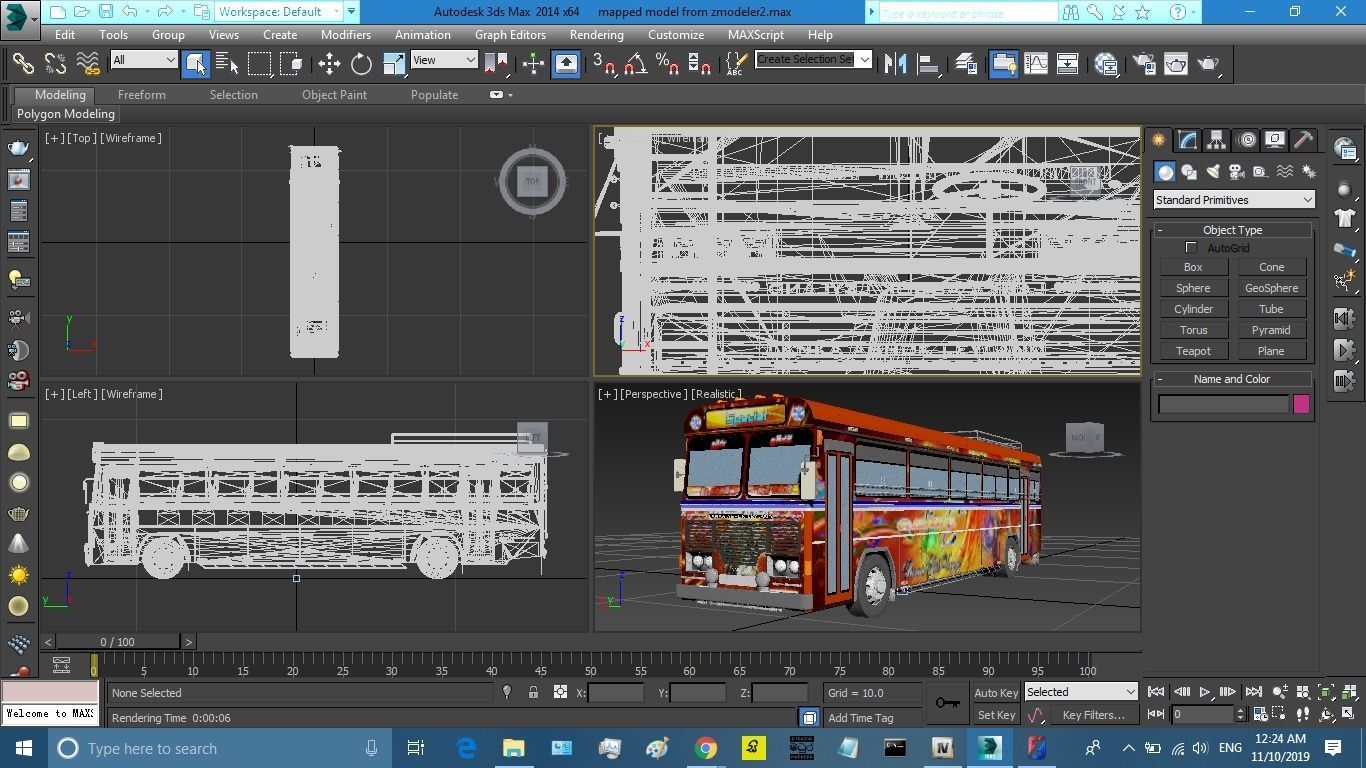Switch to the Create panel tab
This screenshot has height=768, width=1366.
(x=1159, y=140)
